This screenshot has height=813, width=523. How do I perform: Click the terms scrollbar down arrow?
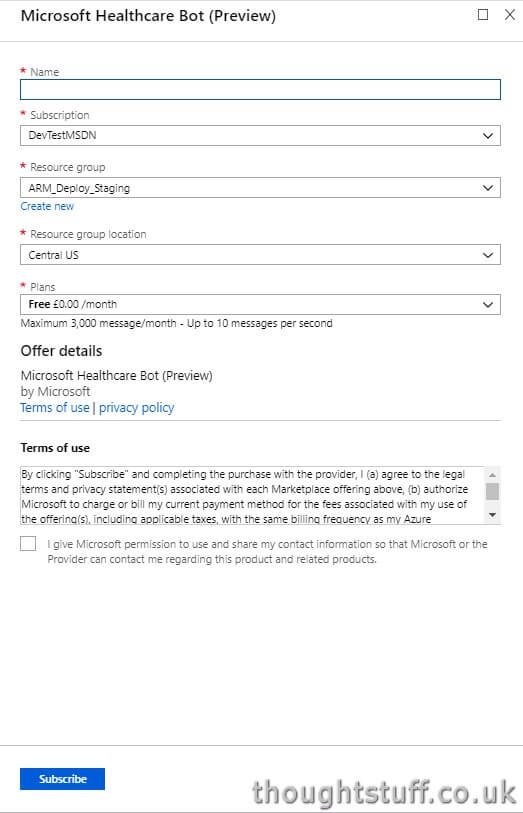(492, 515)
